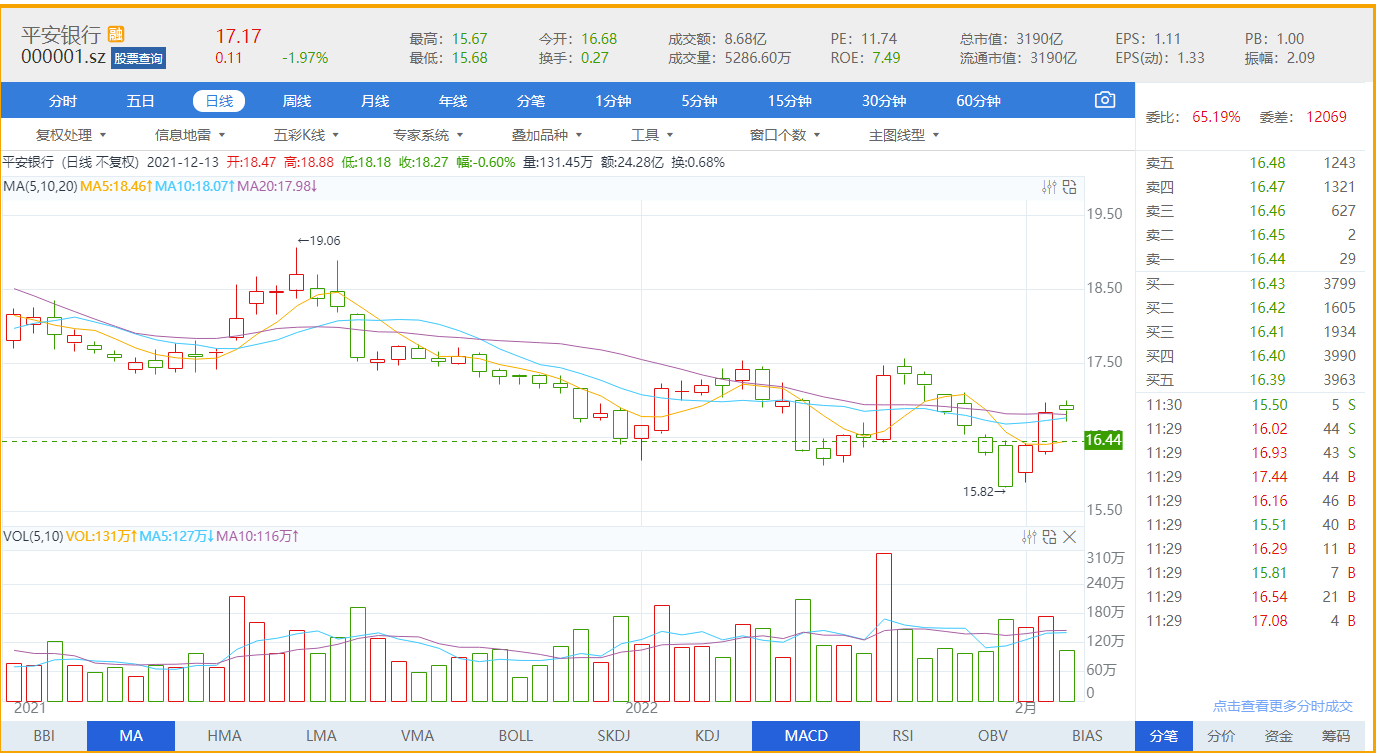Switch to 周线 weekly chart
The width and height of the screenshot is (1376, 753).
(297, 101)
